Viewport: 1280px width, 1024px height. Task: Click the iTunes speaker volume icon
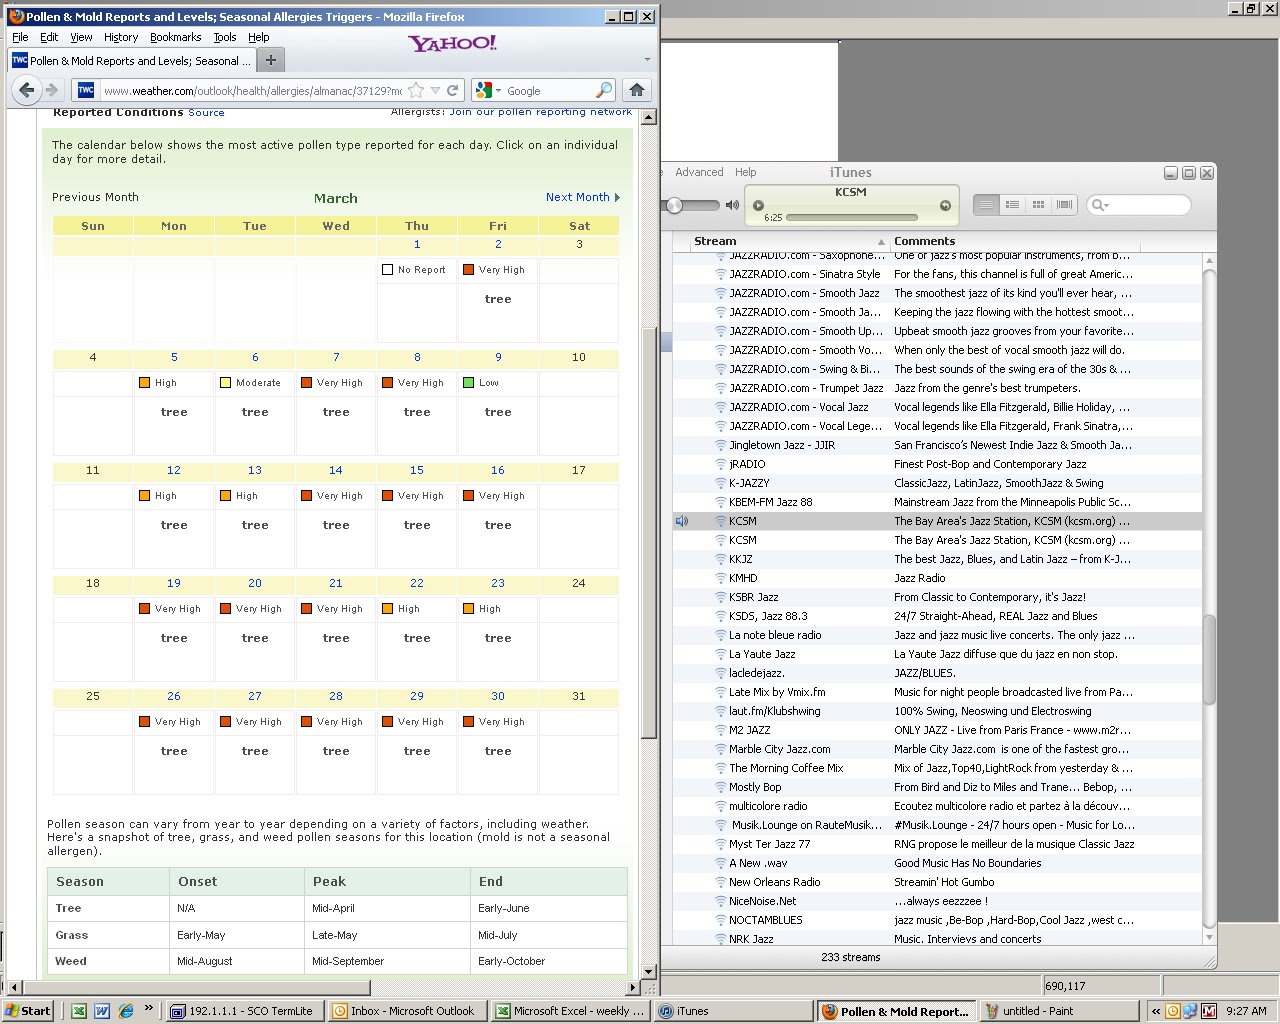pos(733,205)
